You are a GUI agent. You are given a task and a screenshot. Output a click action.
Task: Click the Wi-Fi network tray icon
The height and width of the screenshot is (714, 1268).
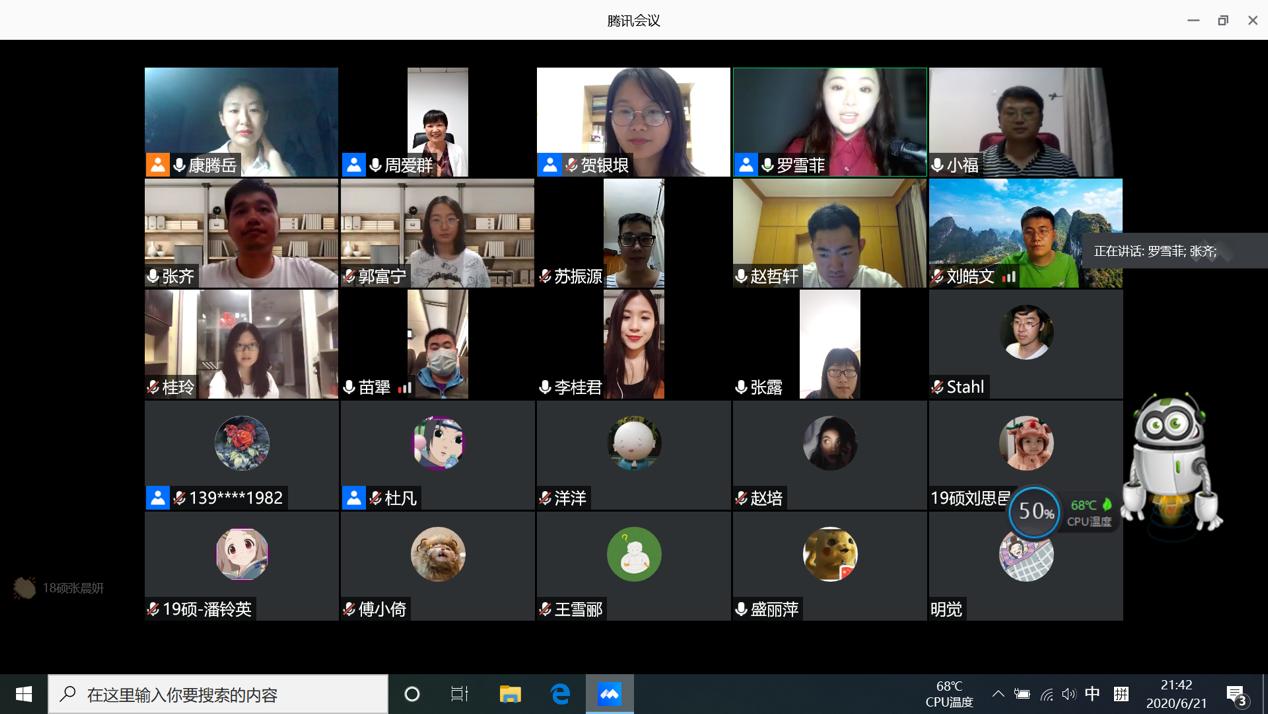pyautogui.click(x=1046, y=693)
